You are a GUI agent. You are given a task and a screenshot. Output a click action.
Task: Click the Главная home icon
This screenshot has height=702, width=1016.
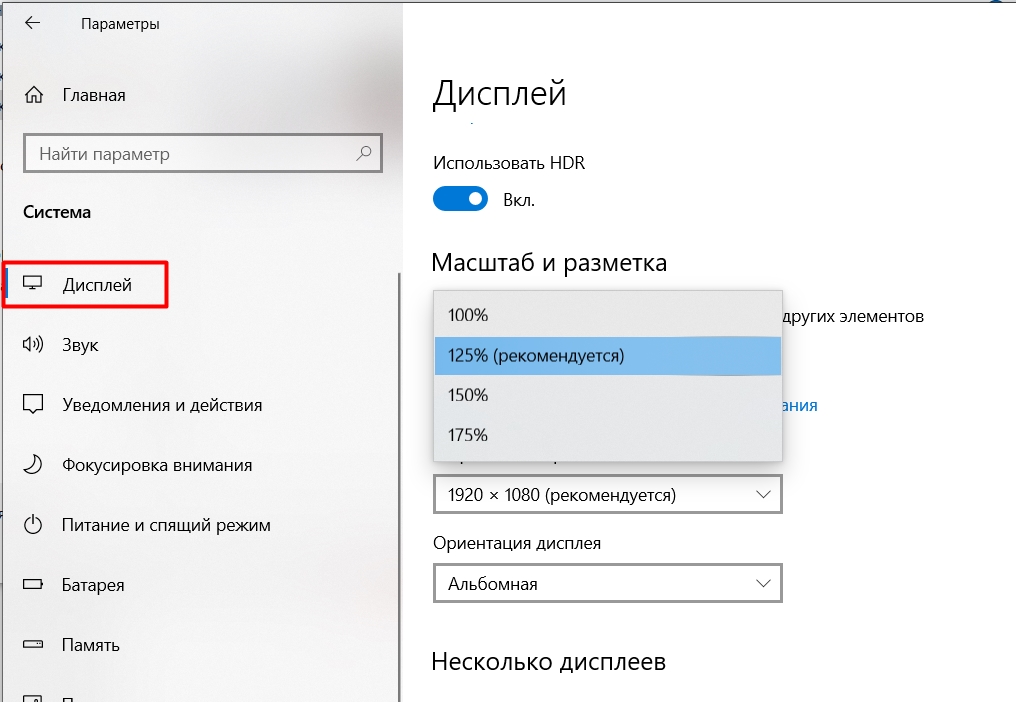click(x=34, y=95)
